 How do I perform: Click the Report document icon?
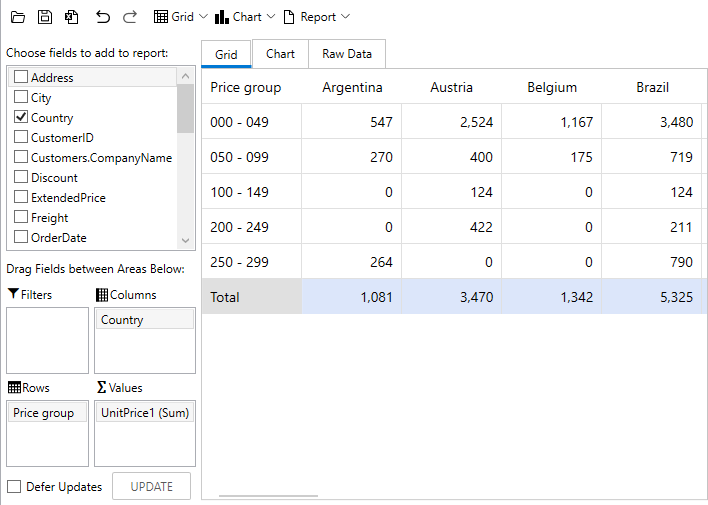[x=289, y=17]
